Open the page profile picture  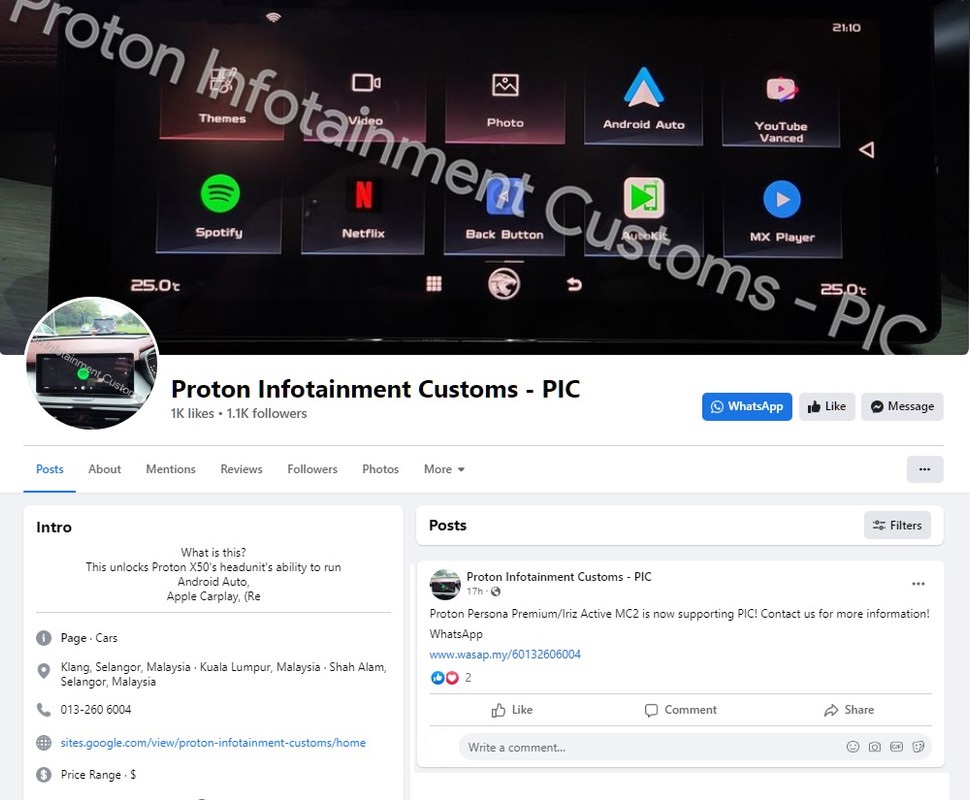point(92,364)
